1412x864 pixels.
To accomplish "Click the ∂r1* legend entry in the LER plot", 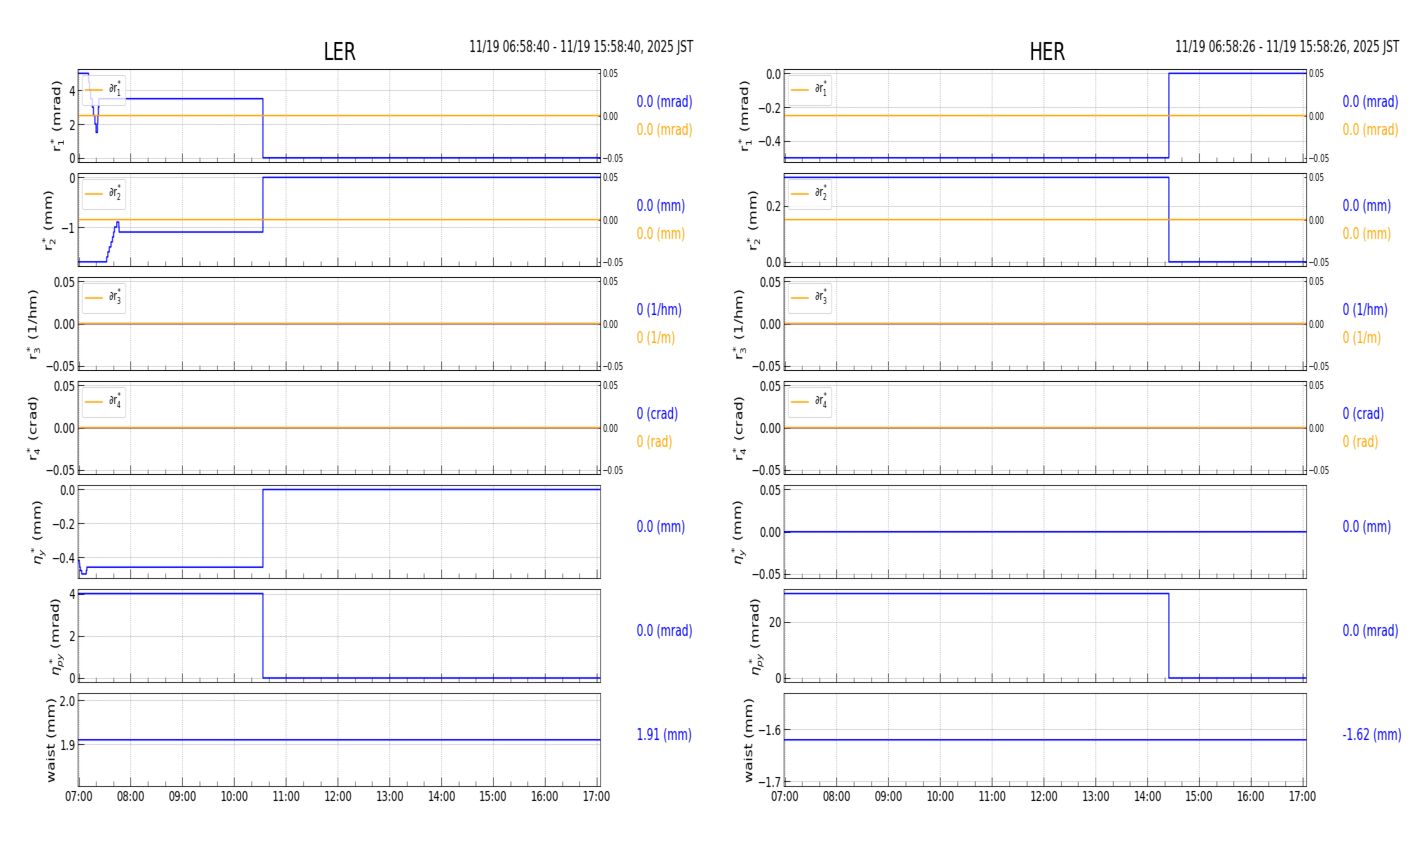I will coord(104,90).
